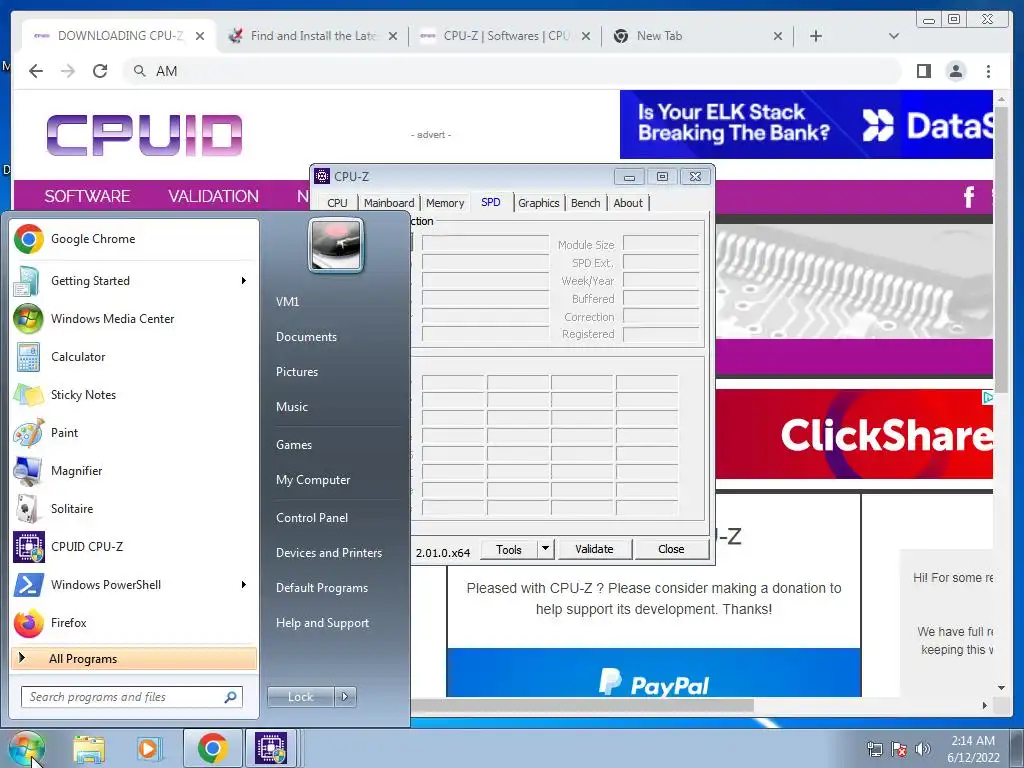Open Windows PowerShell entry
1024x768 pixels.
[x=134, y=584]
